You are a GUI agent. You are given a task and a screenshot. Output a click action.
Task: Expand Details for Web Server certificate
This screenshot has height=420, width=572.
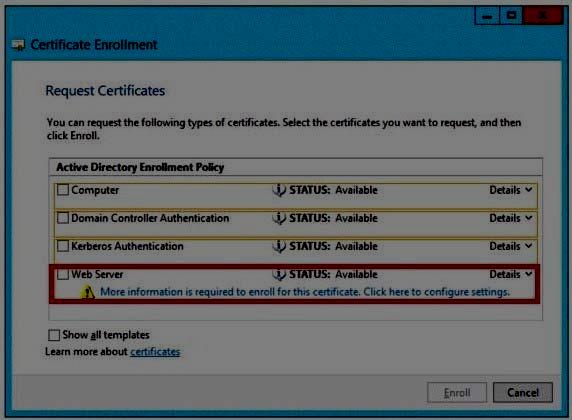point(511,274)
